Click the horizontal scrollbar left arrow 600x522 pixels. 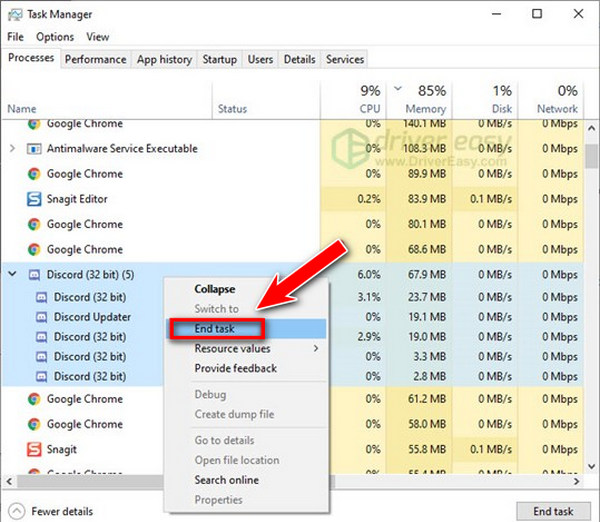(9, 481)
